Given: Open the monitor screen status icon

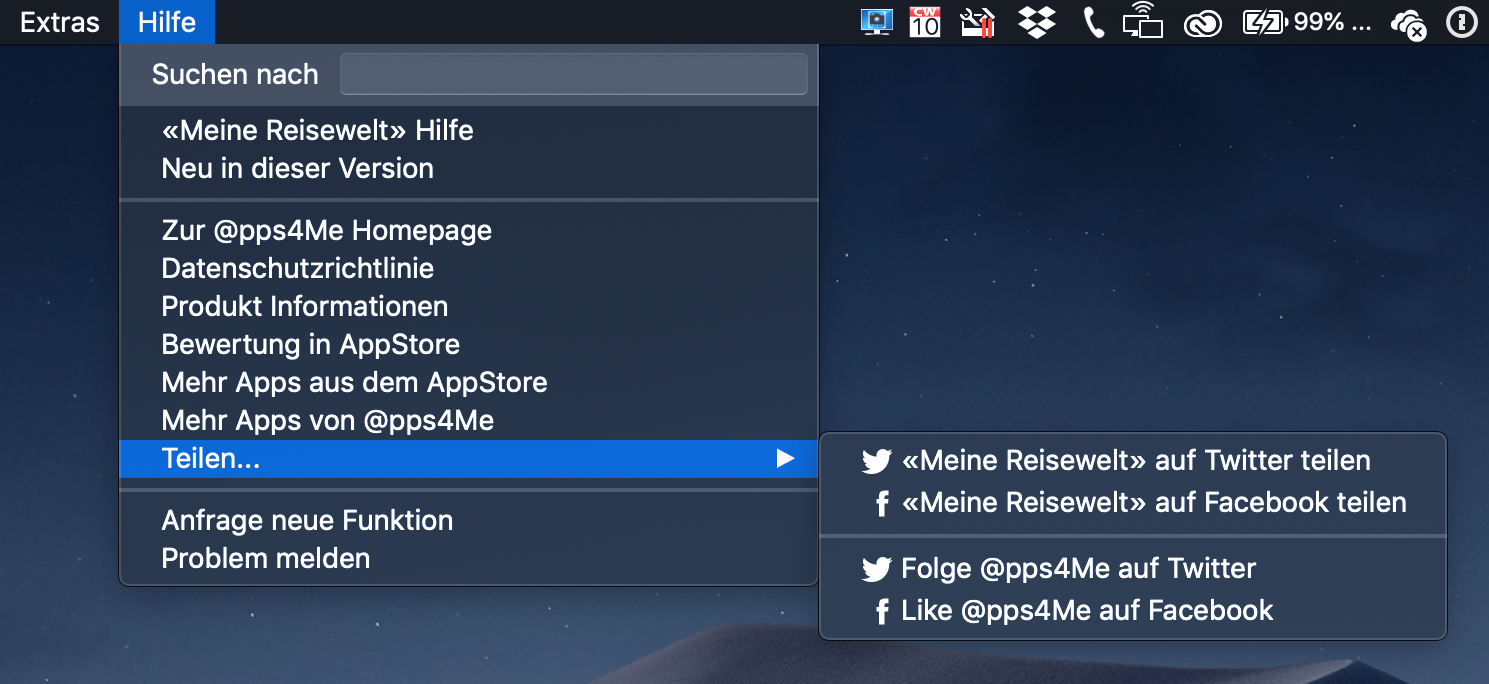Looking at the screenshot, I should point(877,22).
